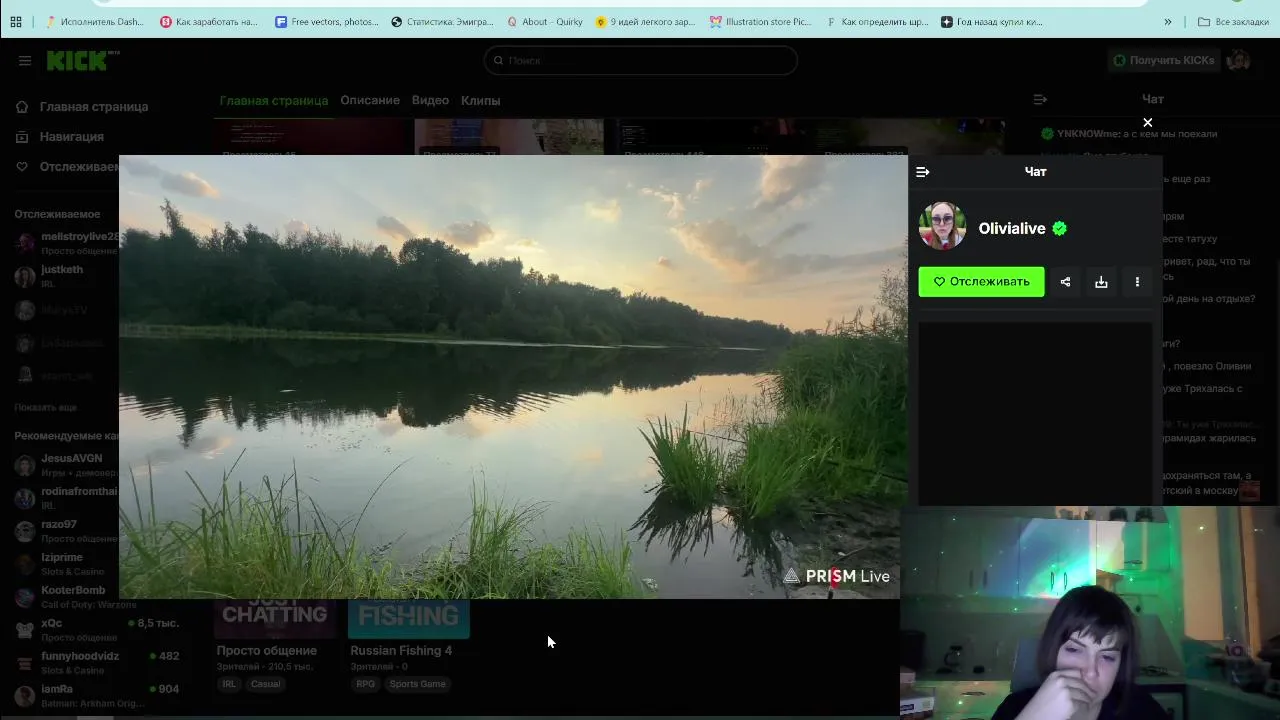Screen dimensions: 1280x720
Task: Open iamRa recommended channel
Action: [95, 696]
